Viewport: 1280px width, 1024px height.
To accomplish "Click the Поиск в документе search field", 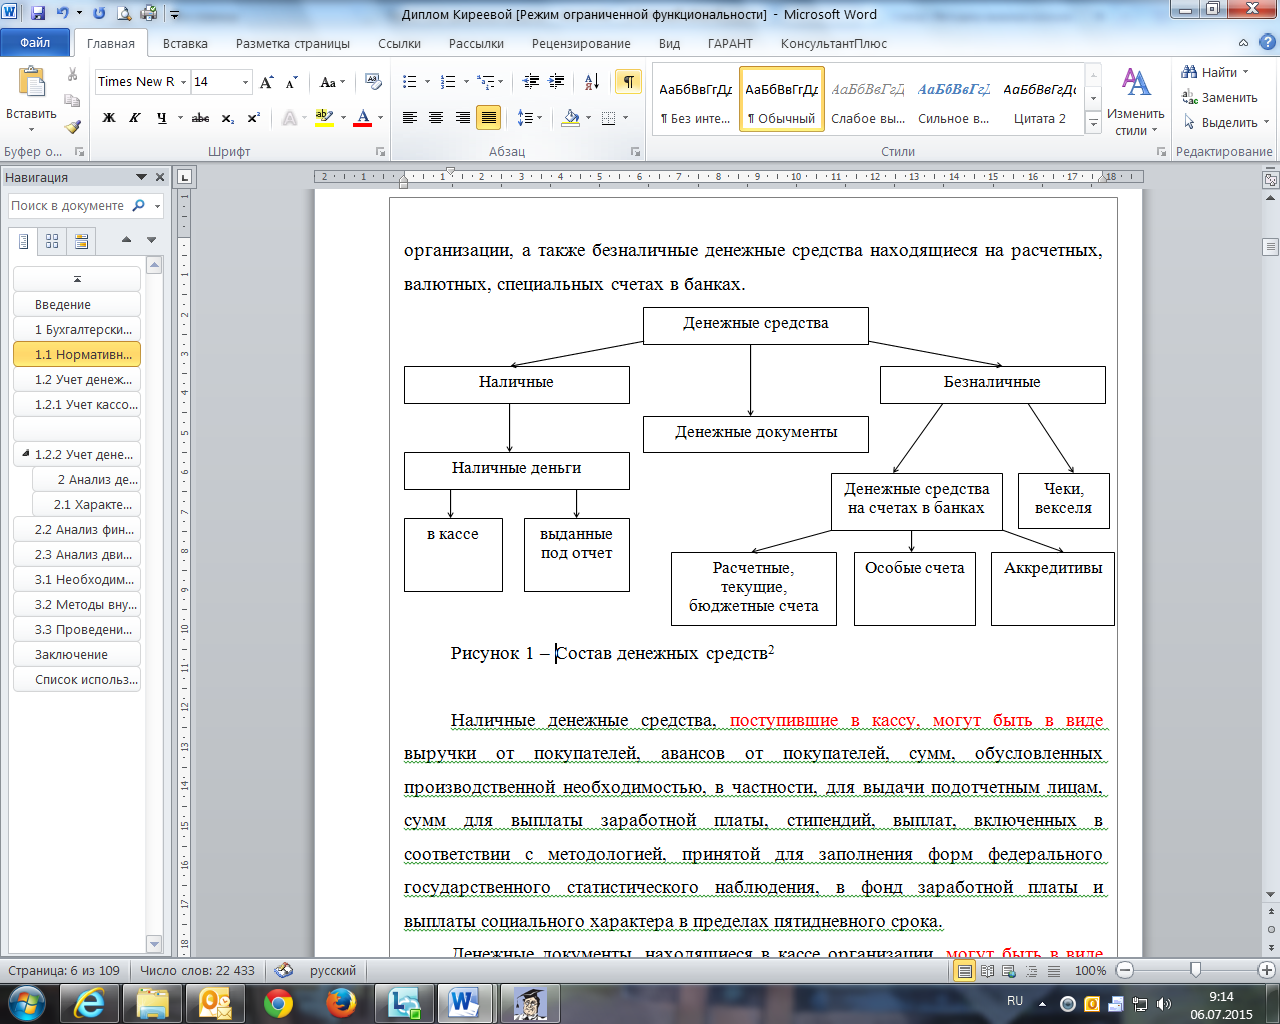I will tap(68, 206).
